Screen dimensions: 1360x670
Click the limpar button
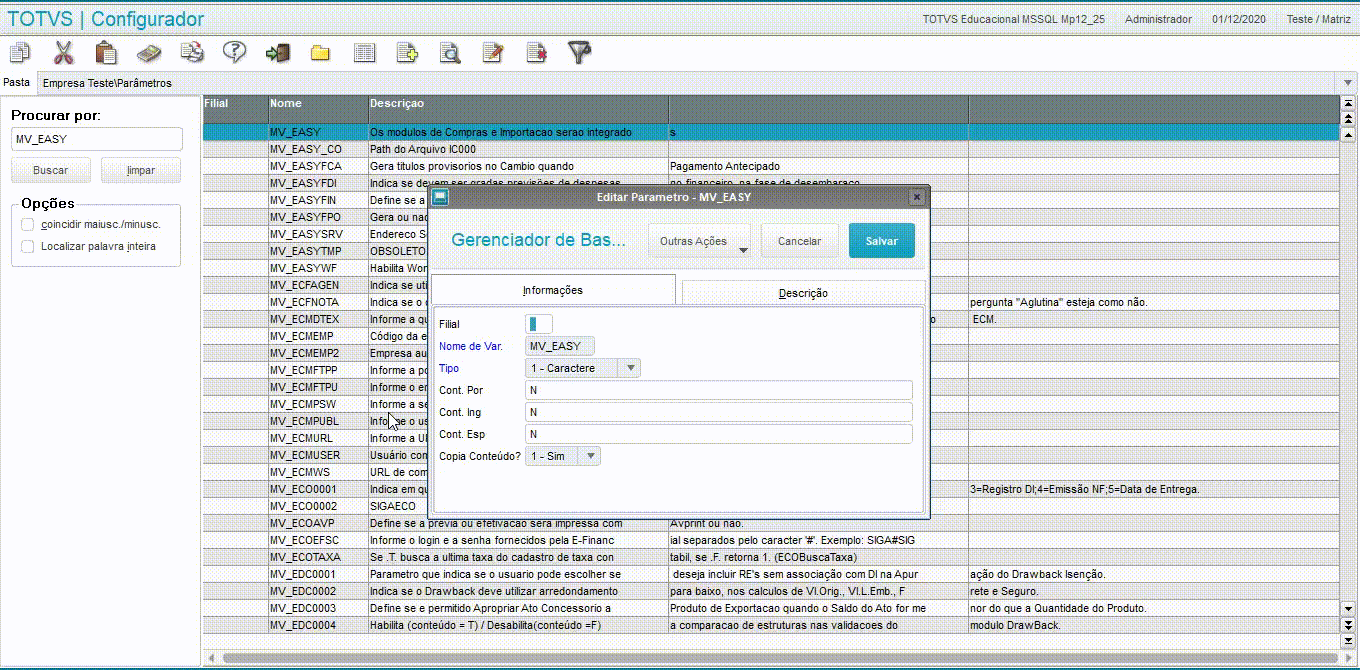coord(141,170)
